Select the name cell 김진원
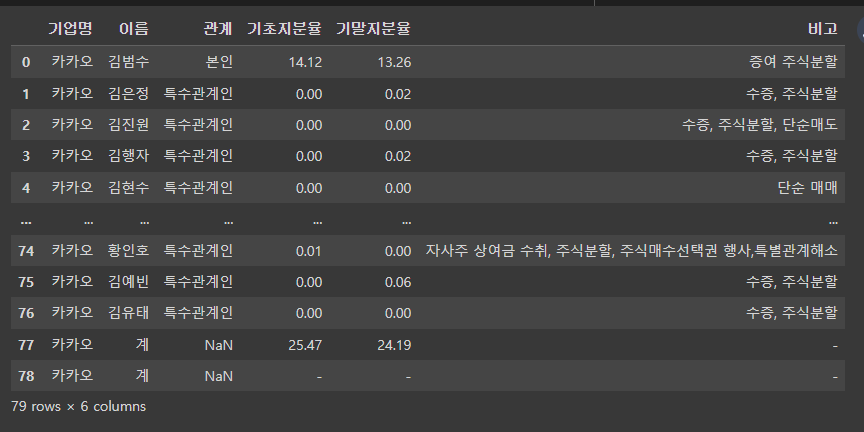The image size is (864, 432). coord(128,125)
